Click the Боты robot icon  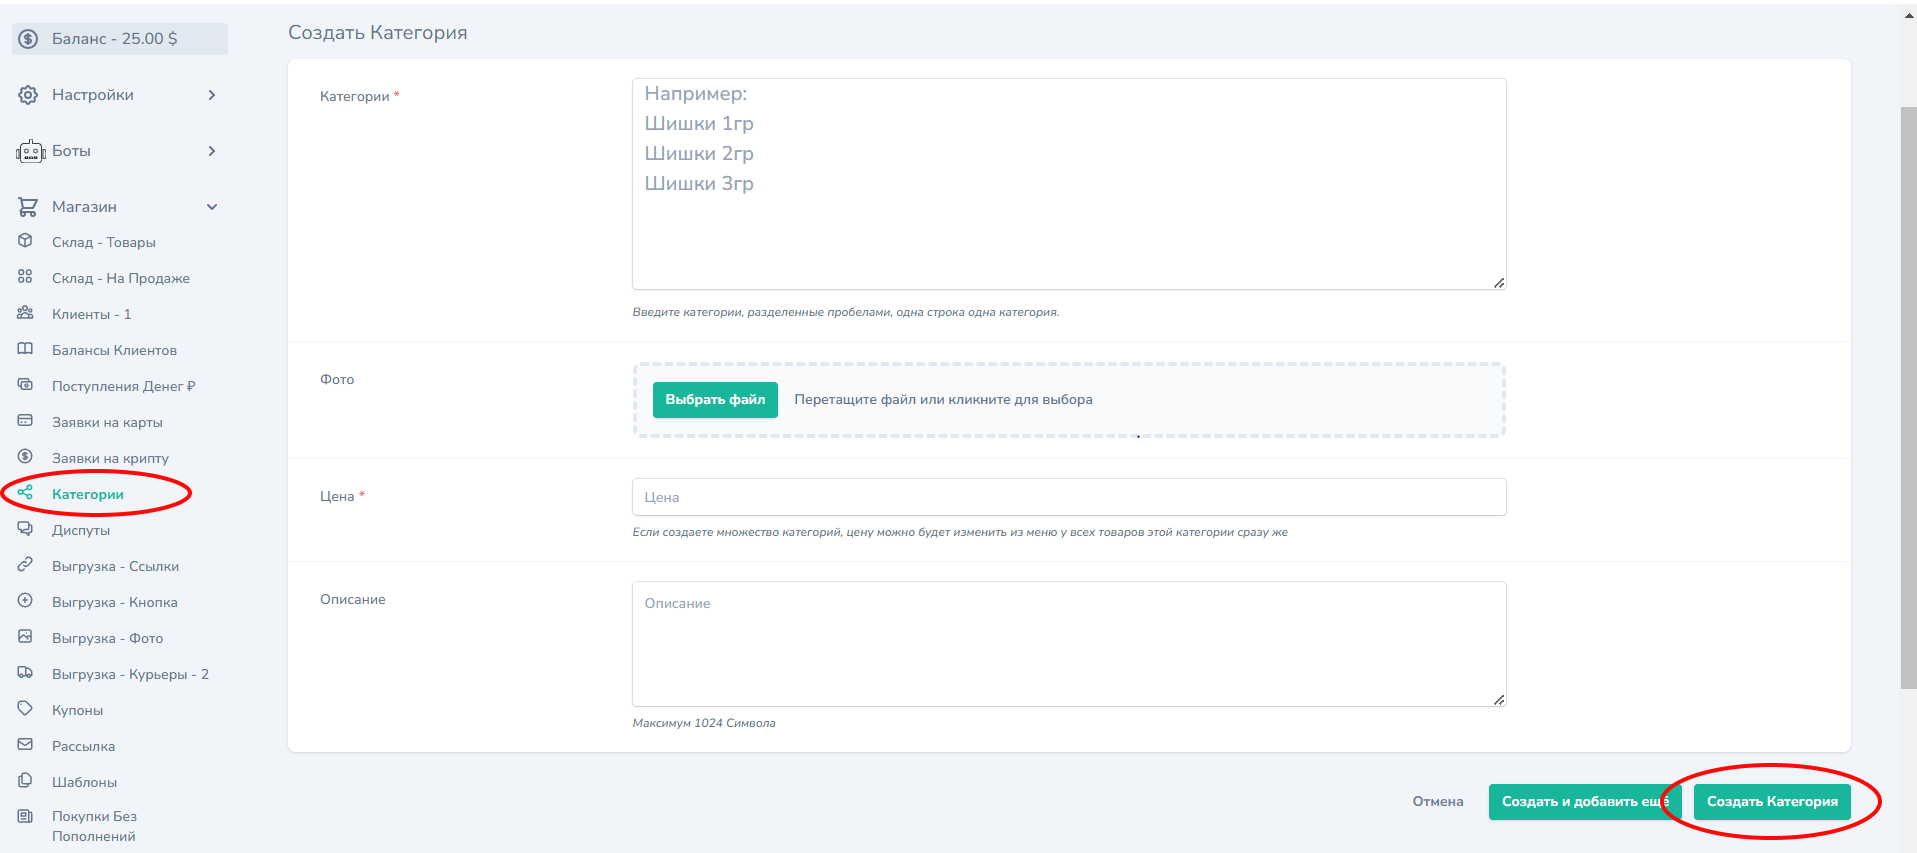[31, 151]
